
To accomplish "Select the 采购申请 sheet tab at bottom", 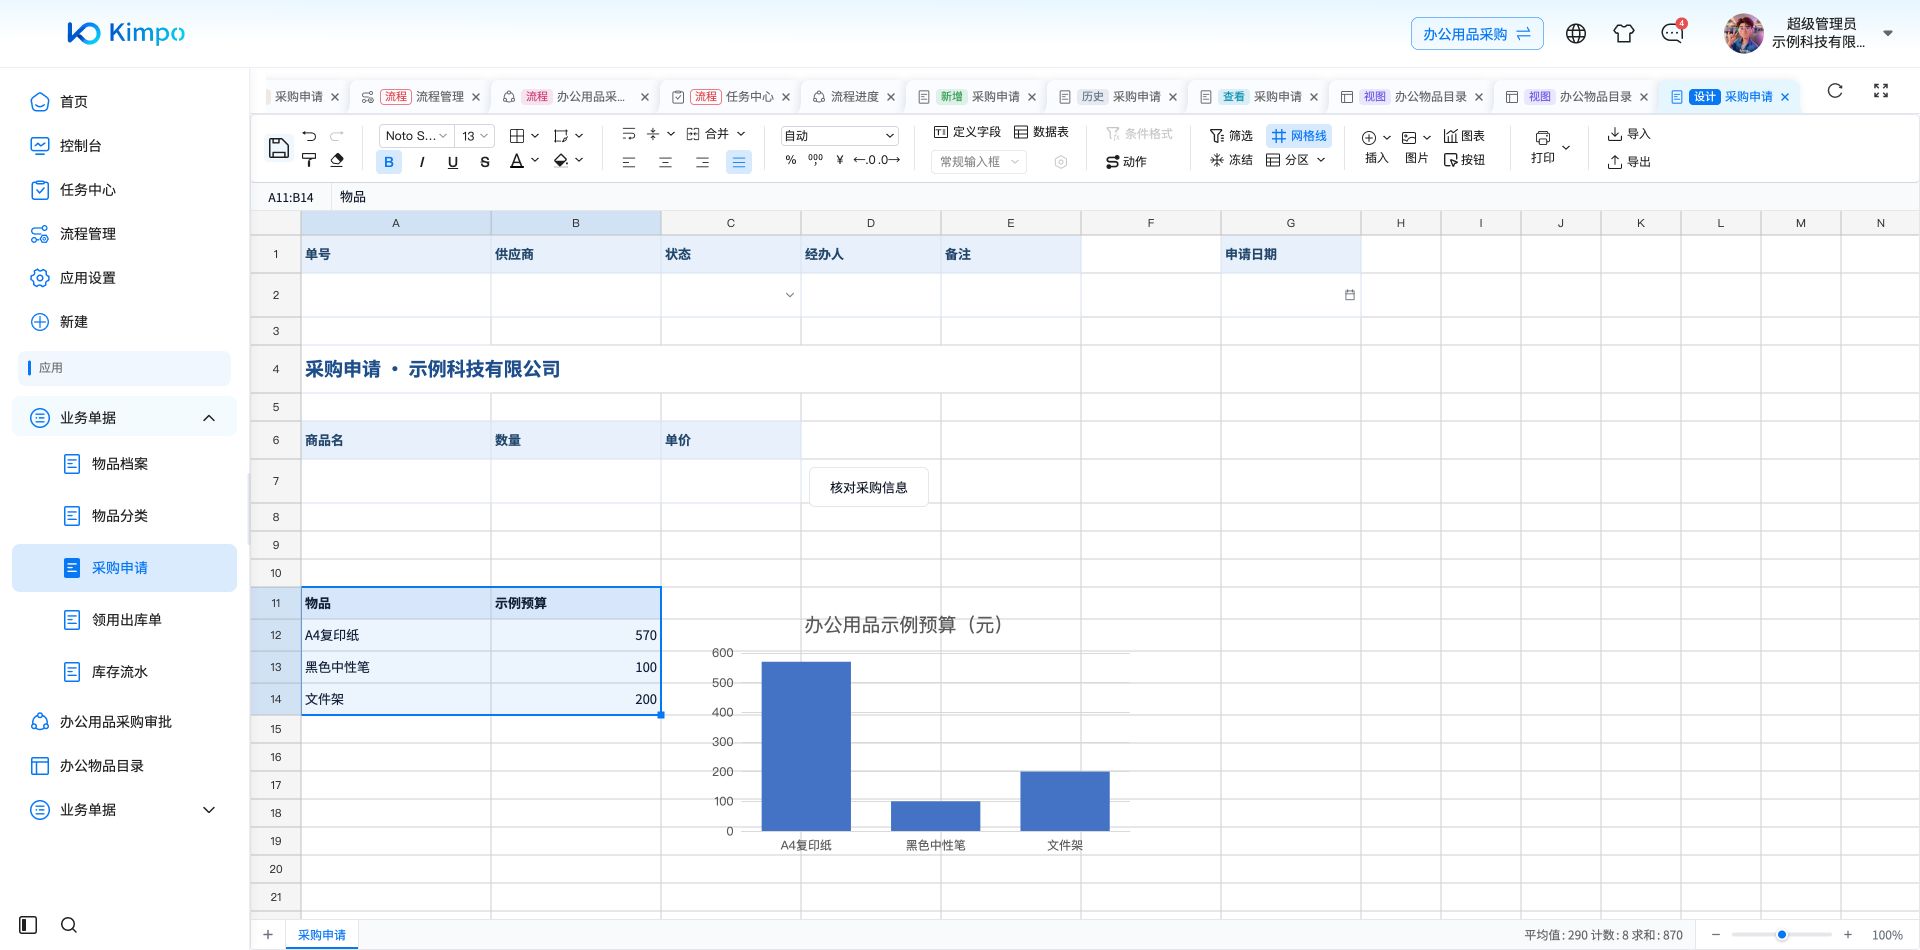I will coord(322,935).
